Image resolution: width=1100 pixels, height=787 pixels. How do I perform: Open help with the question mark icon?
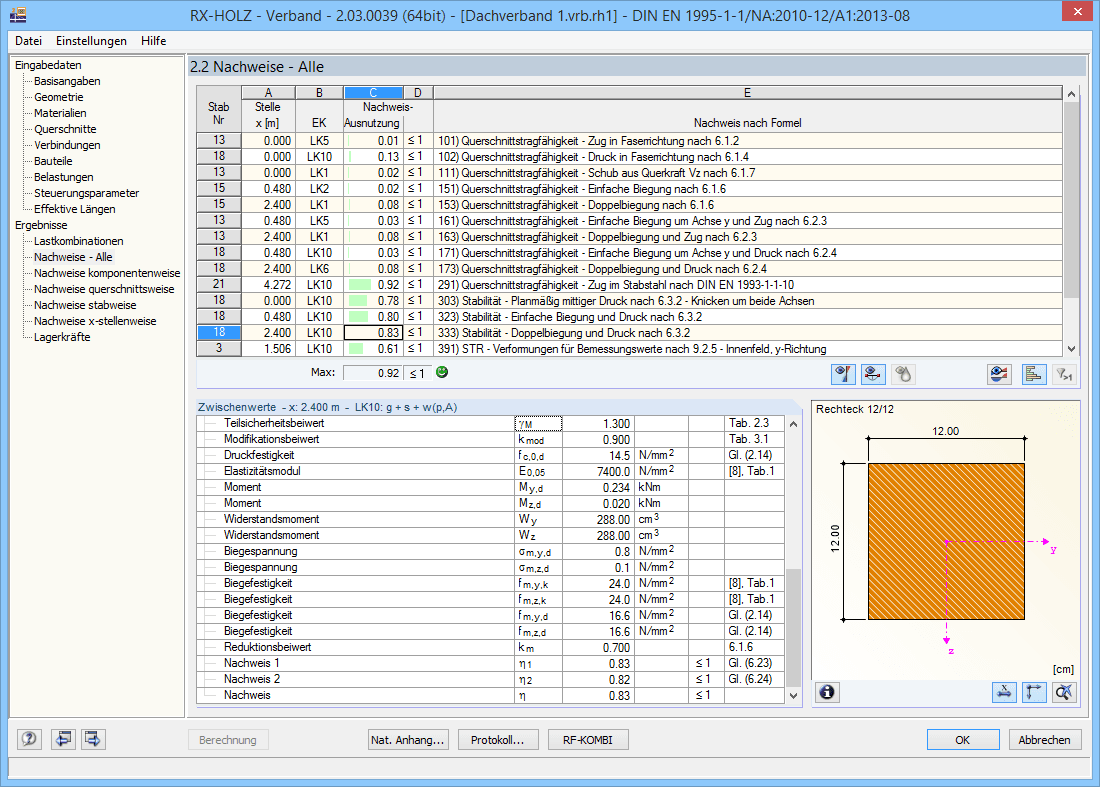pyautogui.click(x=29, y=739)
